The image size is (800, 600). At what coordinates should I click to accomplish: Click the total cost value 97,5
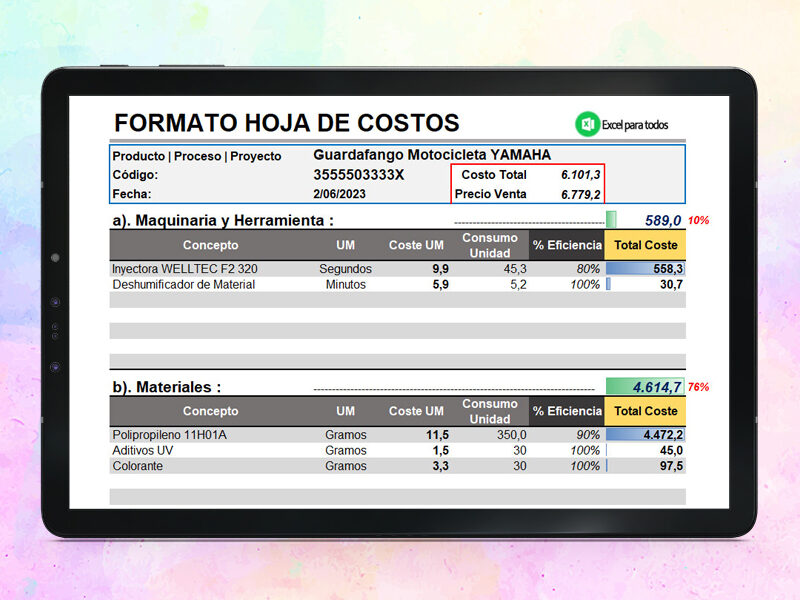pos(671,466)
